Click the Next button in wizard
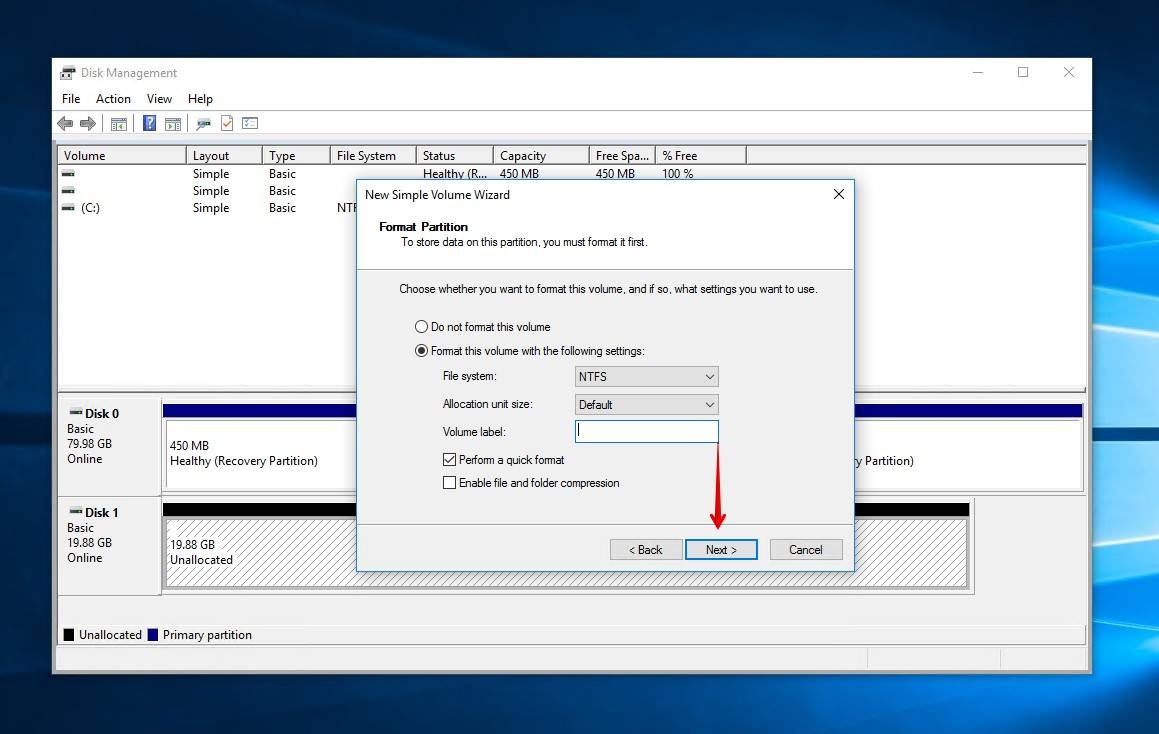Viewport: 1159px width, 734px height. click(x=720, y=550)
